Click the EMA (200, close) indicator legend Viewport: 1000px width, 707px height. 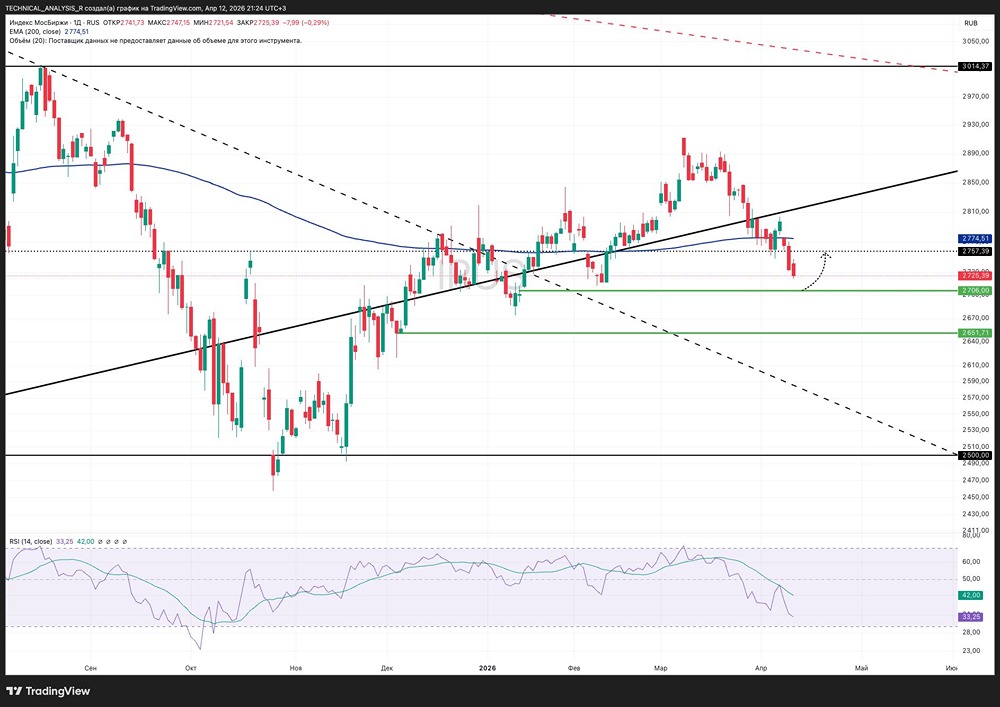click(35, 31)
